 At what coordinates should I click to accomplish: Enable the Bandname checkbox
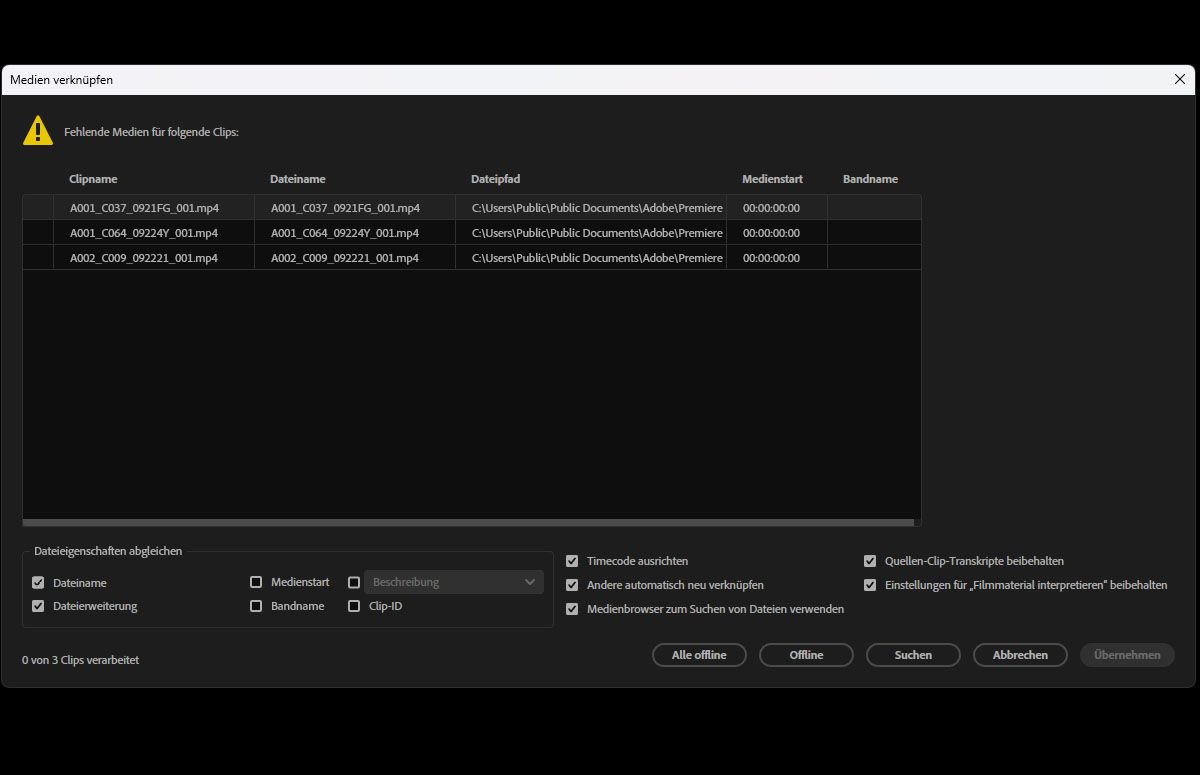[256, 606]
